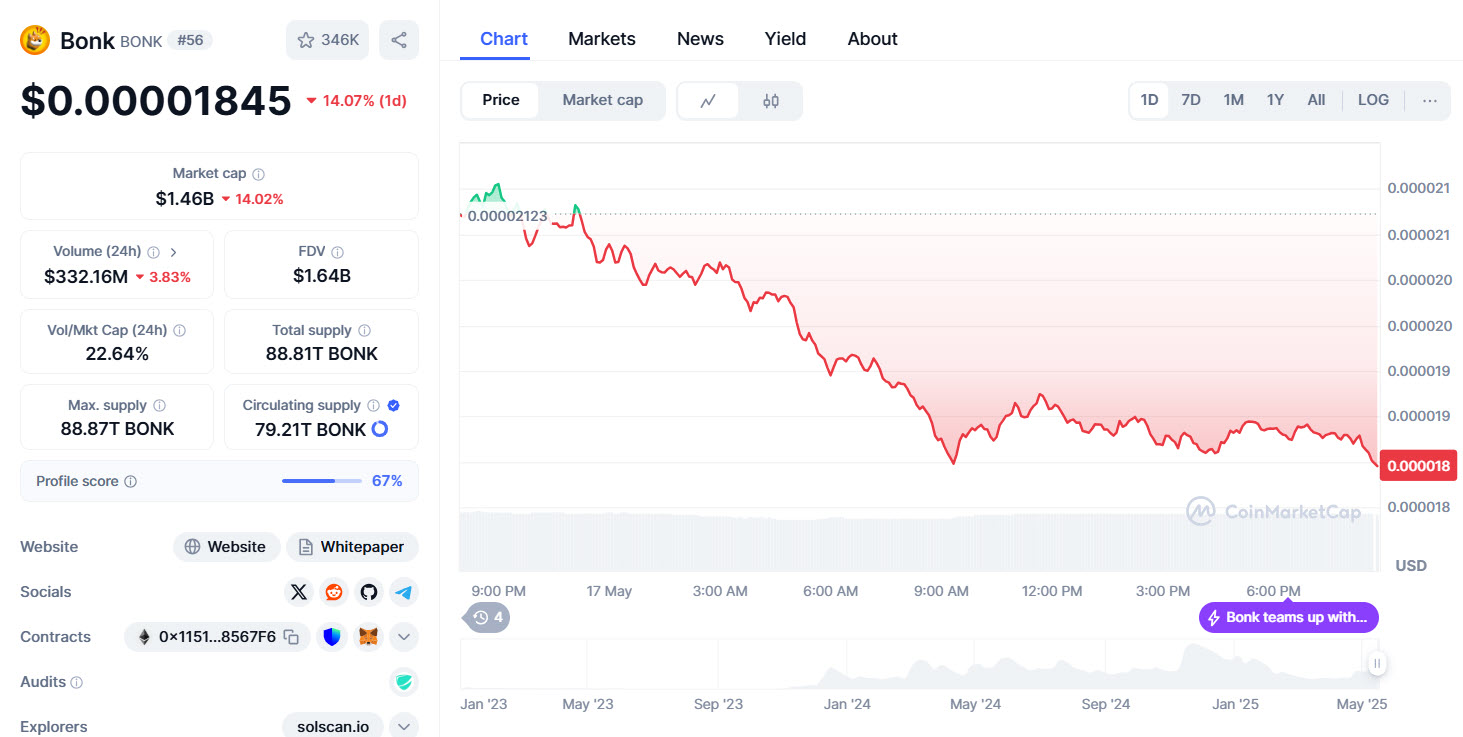Open the Whitepaper link
Viewport: 1463px width, 737px height.
352,547
